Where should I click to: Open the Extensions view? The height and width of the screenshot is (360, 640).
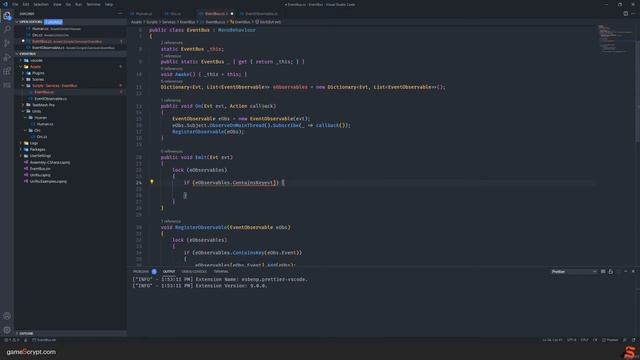pos(7,71)
